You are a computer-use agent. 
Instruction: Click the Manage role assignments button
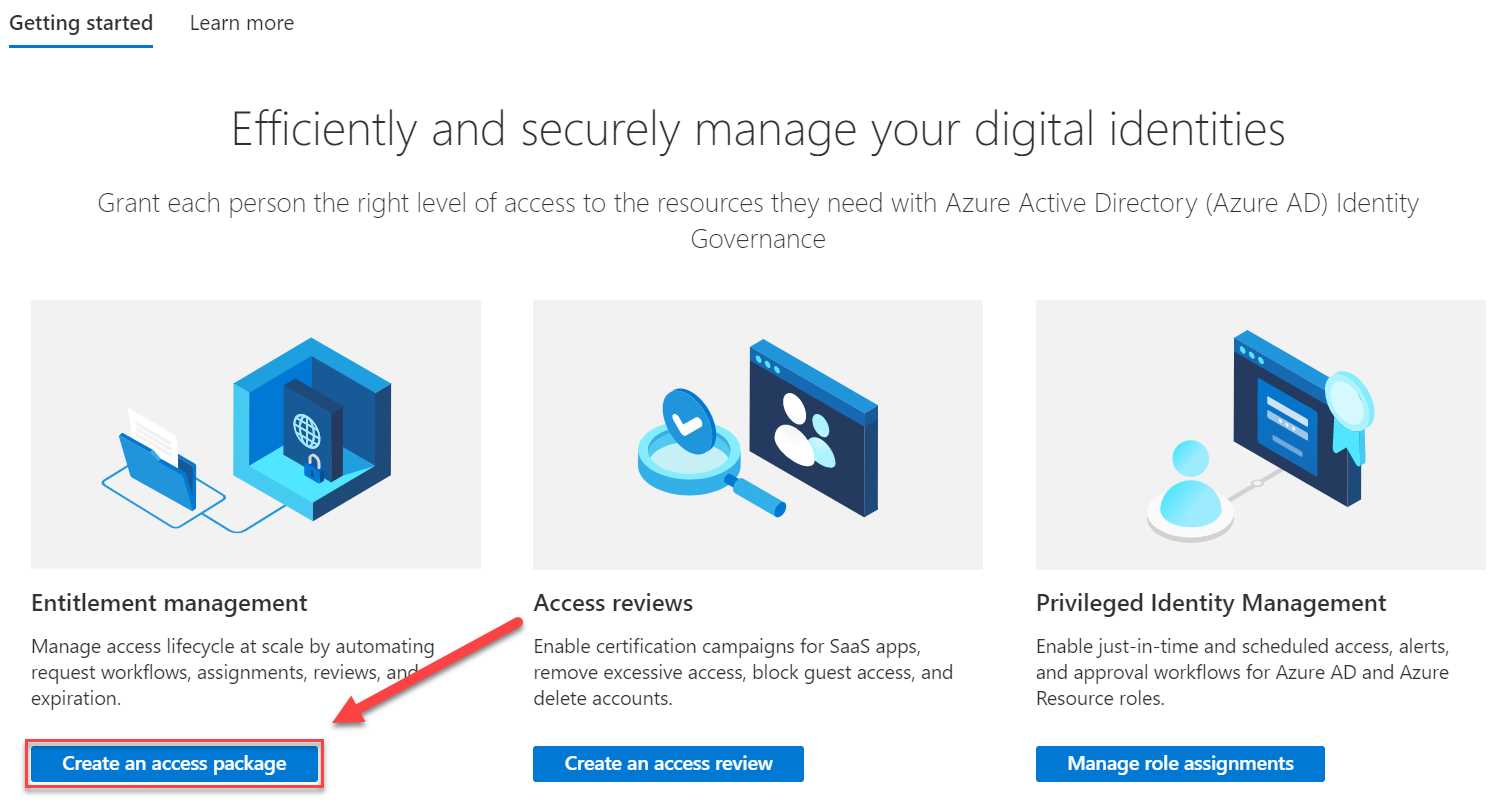click(1180, 763)
